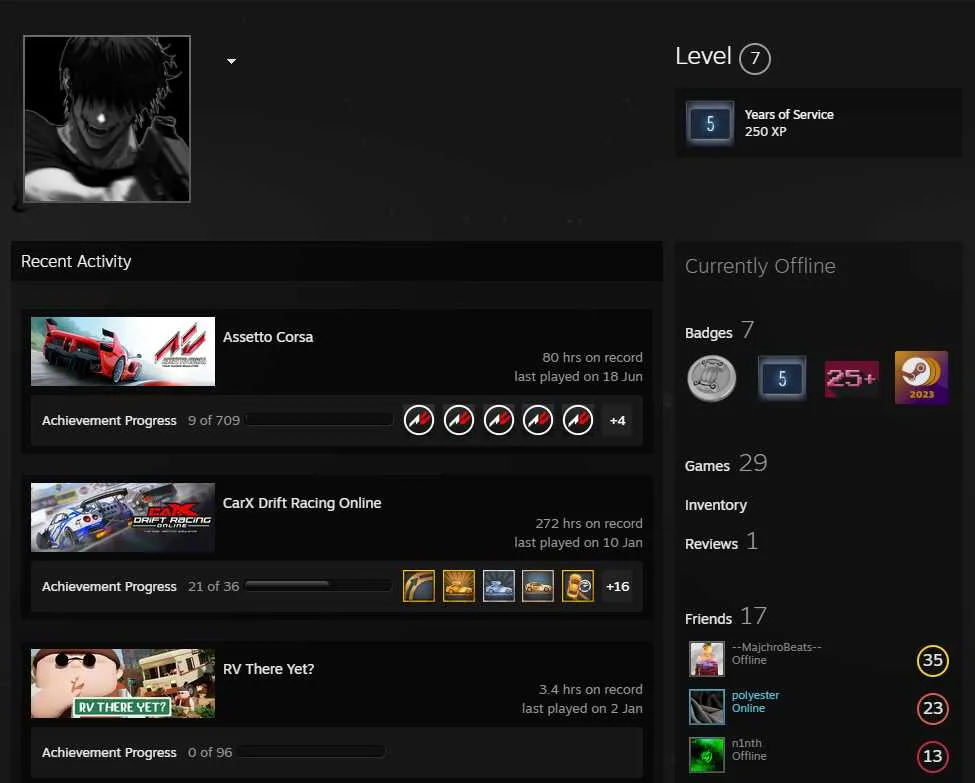Select third Assetto Corsa achievement icon
The height and width of the screenshot is (783, 975).
[499, 420]
